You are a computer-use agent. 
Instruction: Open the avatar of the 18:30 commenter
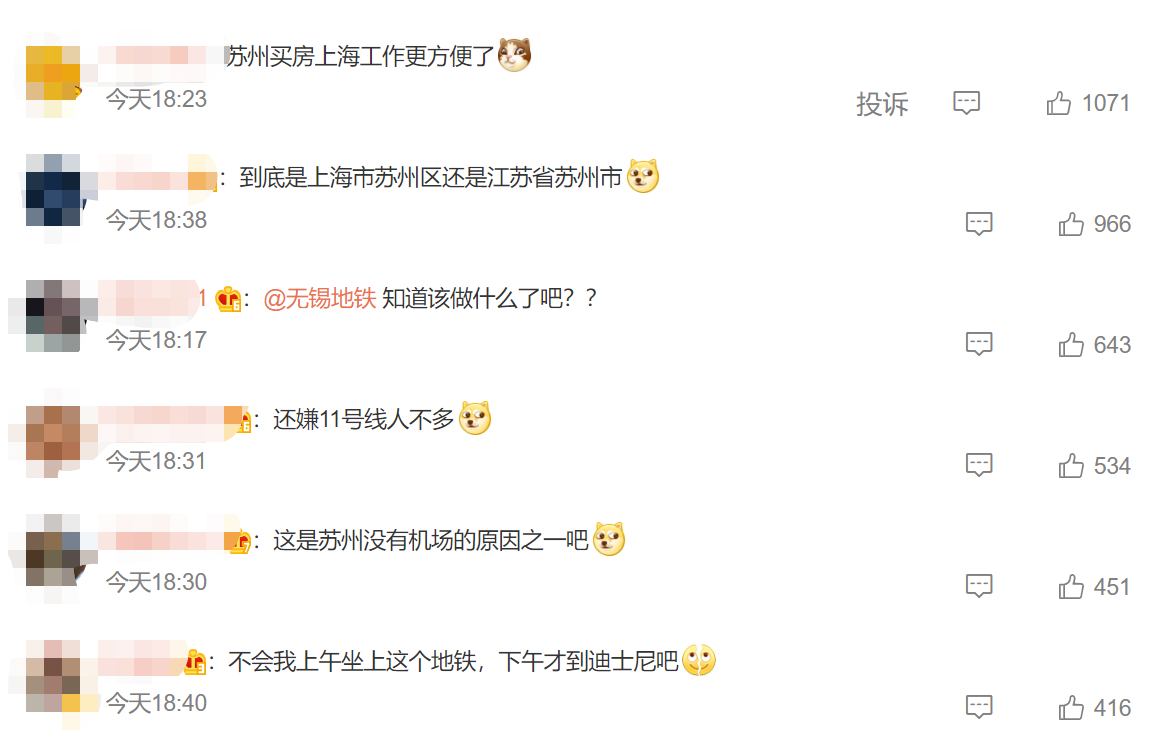pyautogui.click(x=53, y=550)
